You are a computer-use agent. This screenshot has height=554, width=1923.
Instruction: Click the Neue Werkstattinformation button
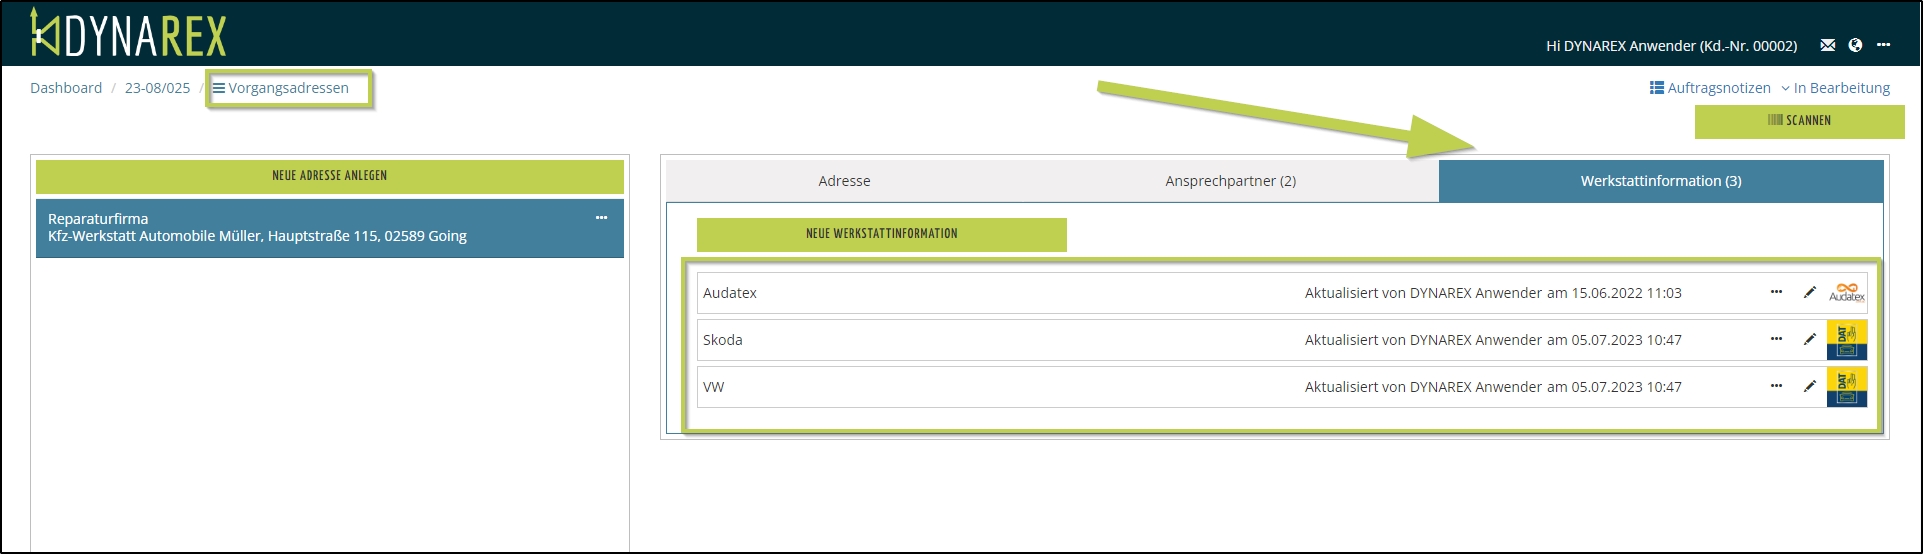pos(881,234)
